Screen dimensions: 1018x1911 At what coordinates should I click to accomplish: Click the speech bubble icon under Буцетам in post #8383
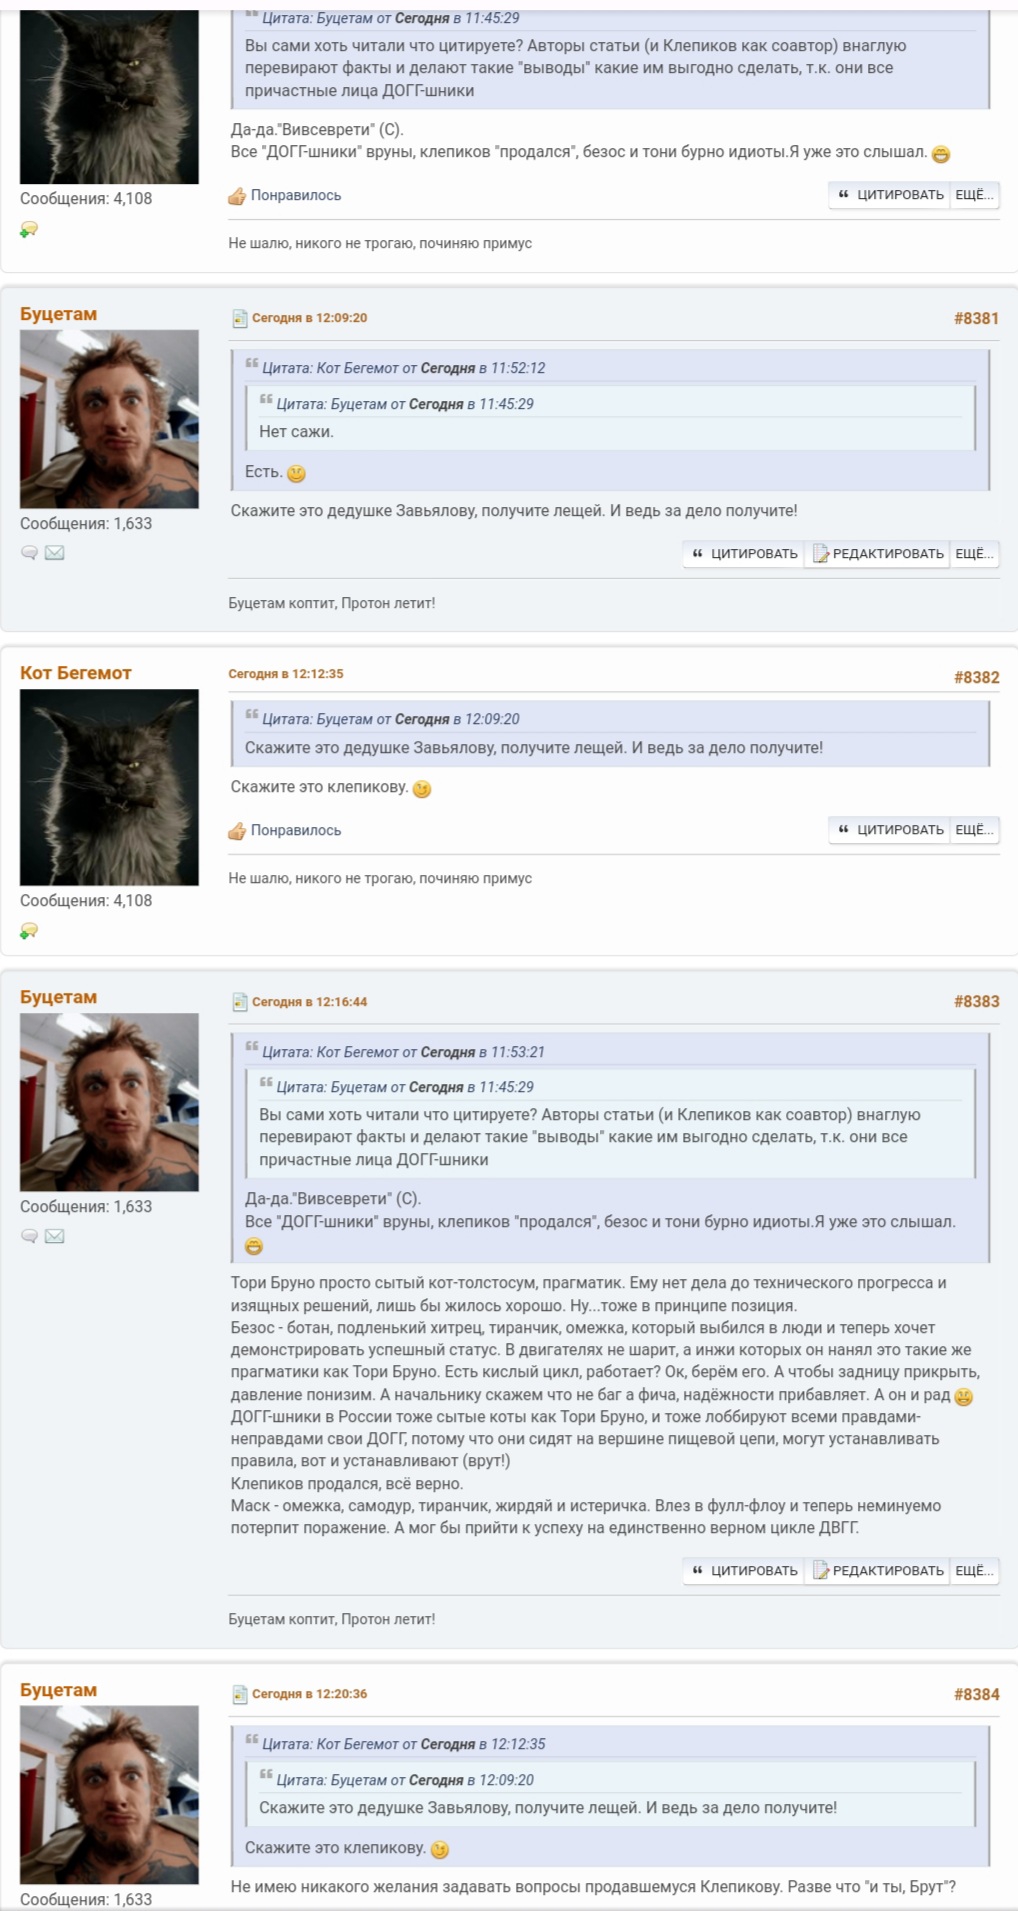pyautogui.click(x=30, y=1236)
